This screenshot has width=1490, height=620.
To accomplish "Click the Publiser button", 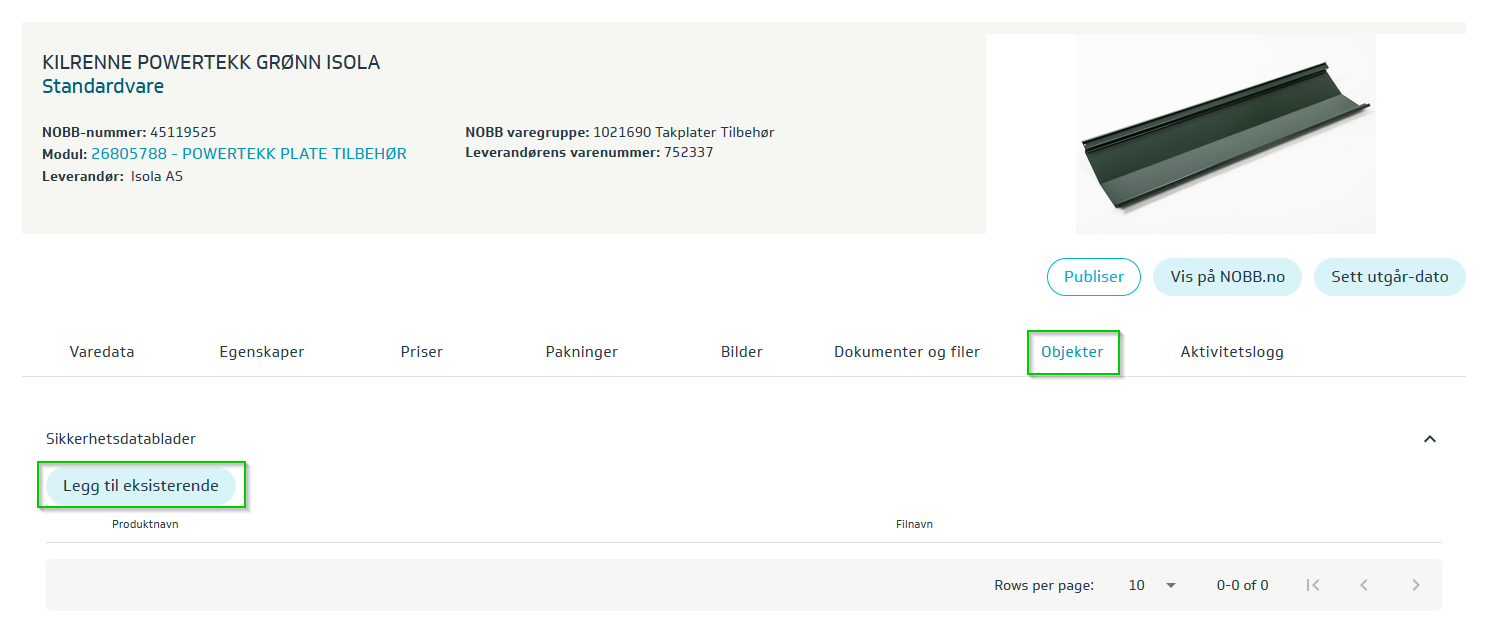I will point(1093,277).
